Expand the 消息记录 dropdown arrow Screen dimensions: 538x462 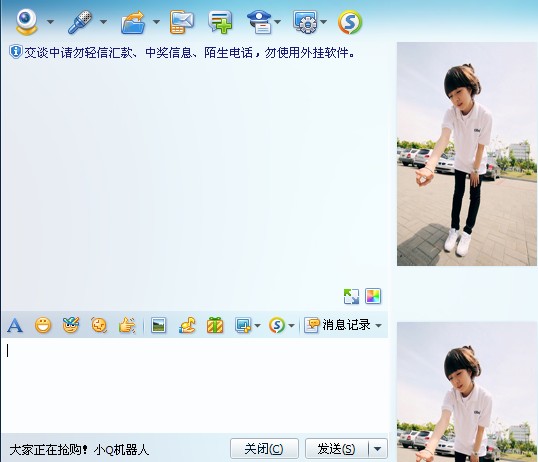378,325
